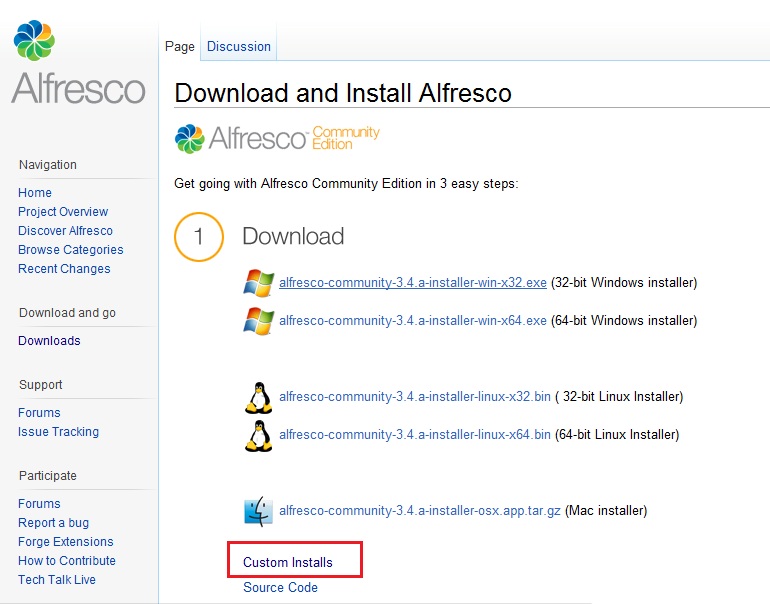The width and height of the screenshot is (770, 604).
Task: Open Issue Tracking under Support
Action: point(58,432)
